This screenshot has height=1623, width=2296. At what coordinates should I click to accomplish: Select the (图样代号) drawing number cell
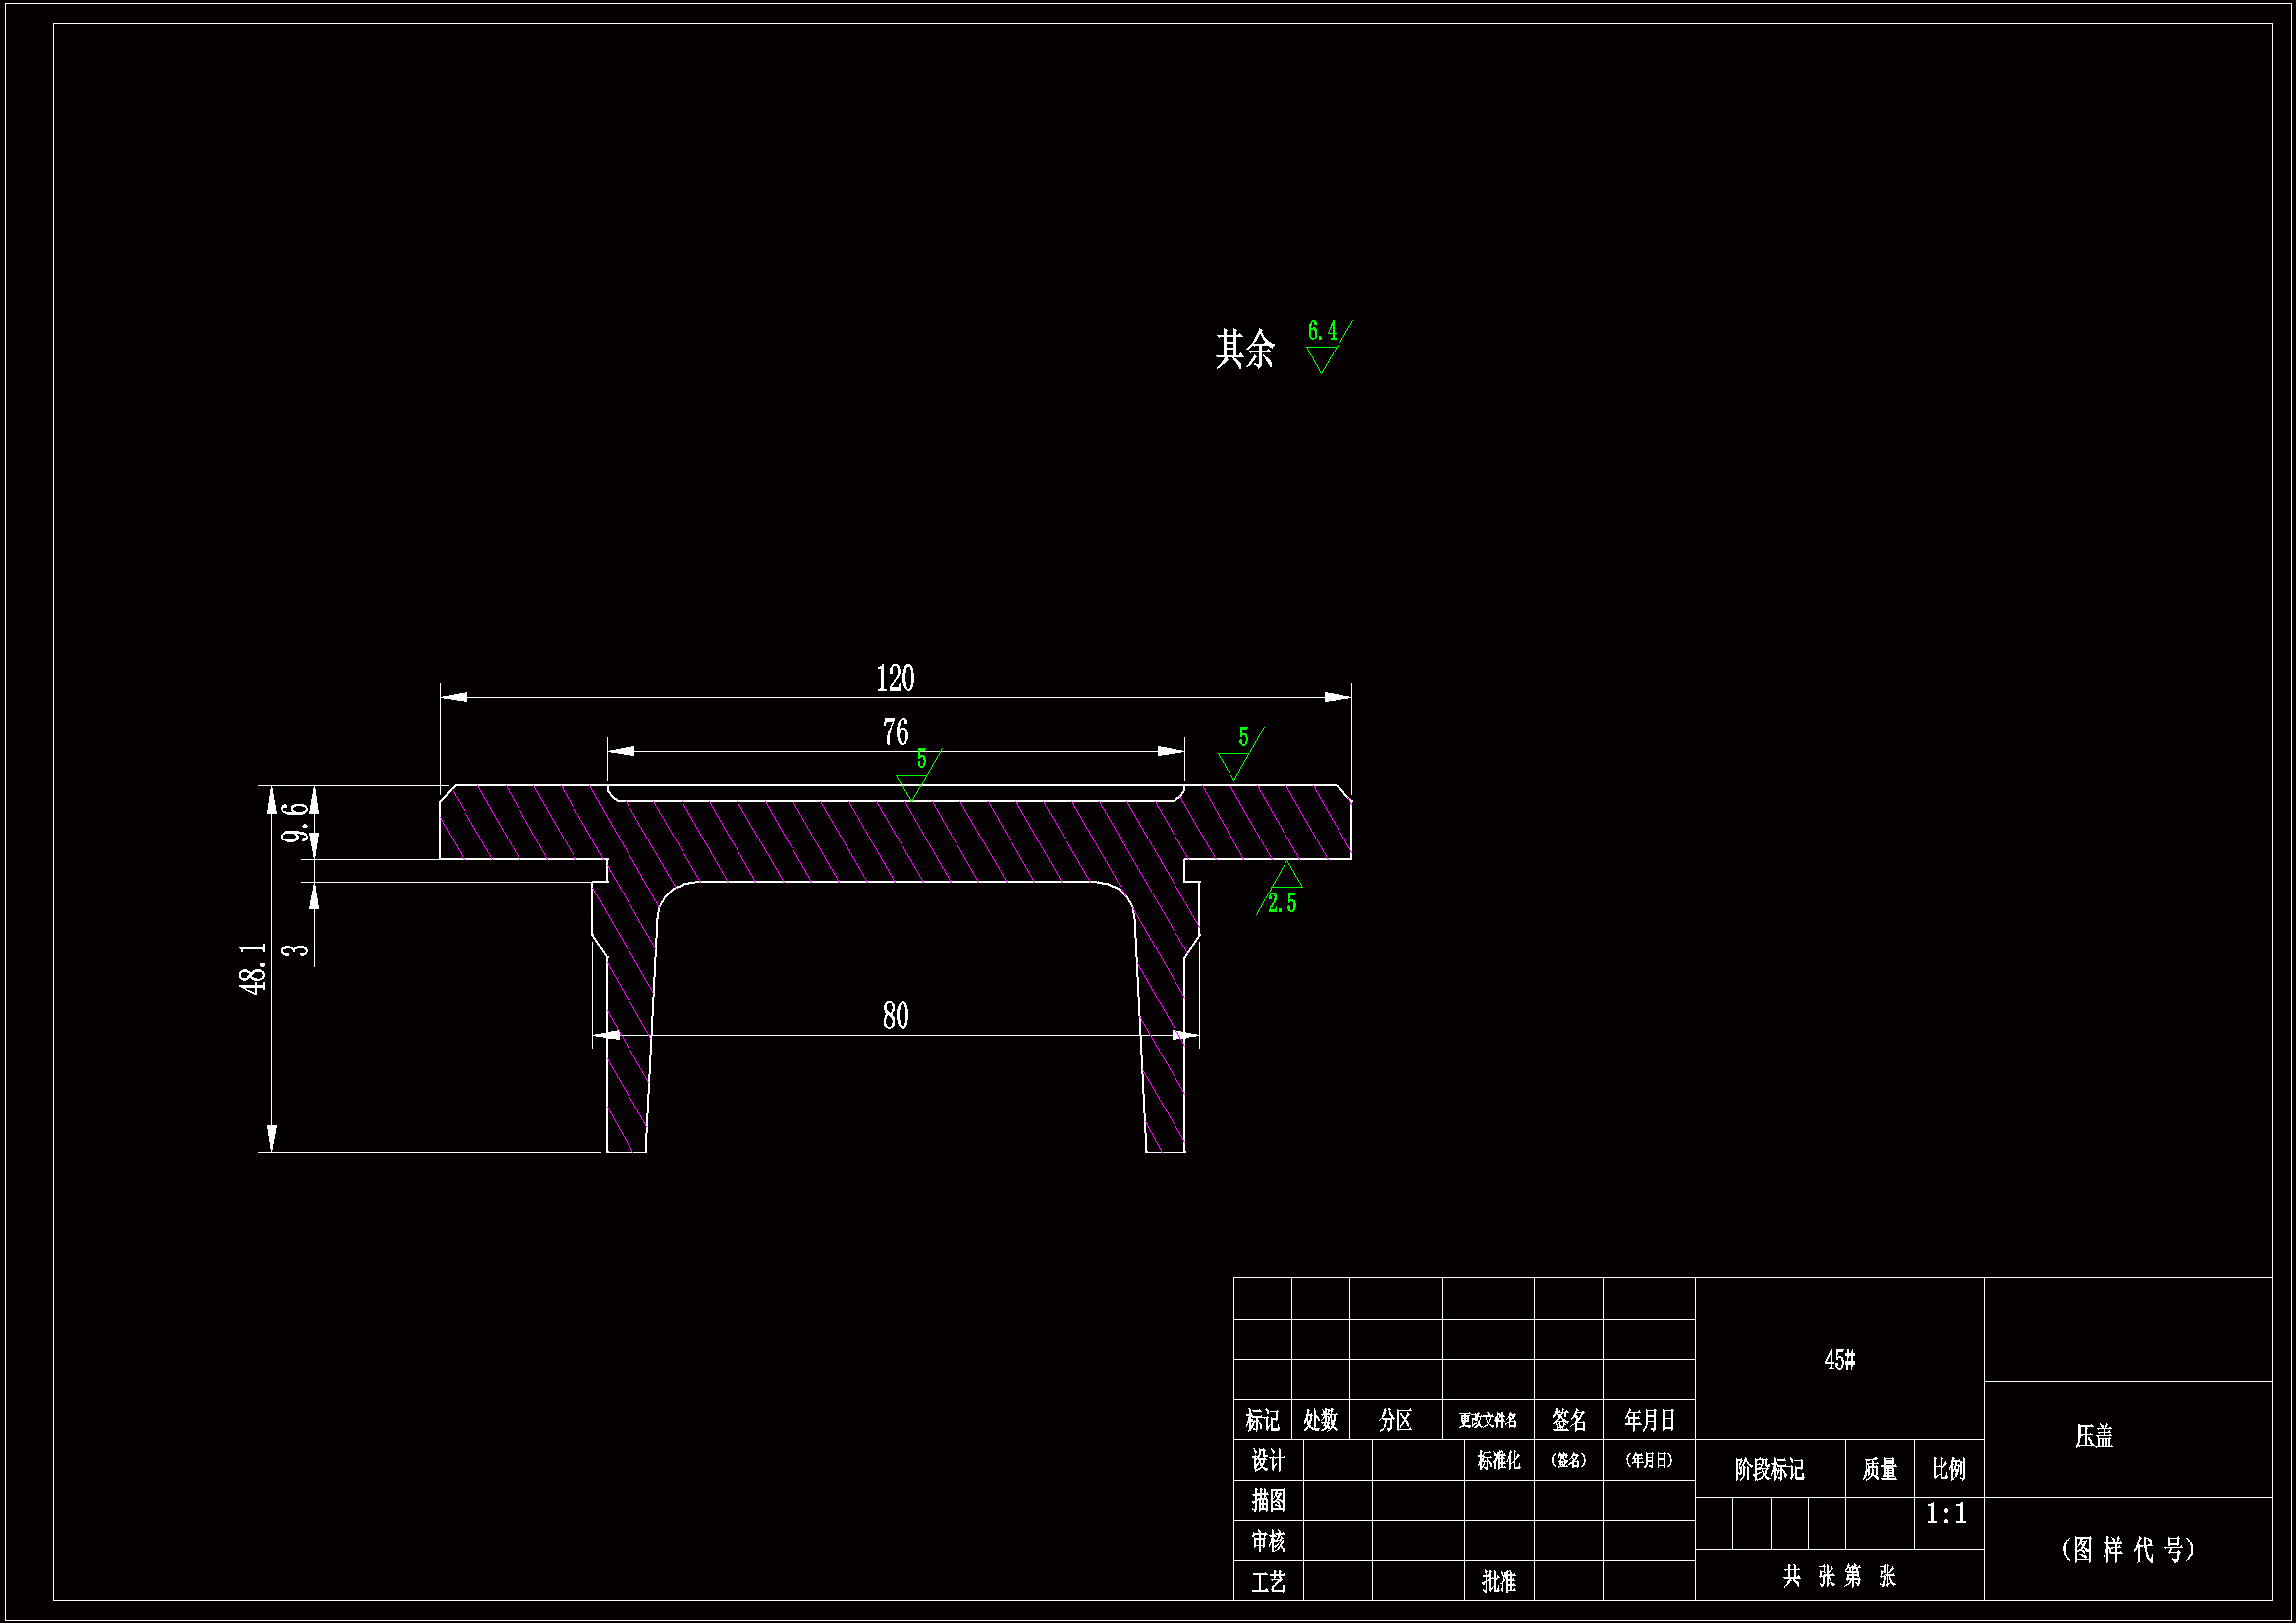pyautogui.click(x=2127, y=1549)
